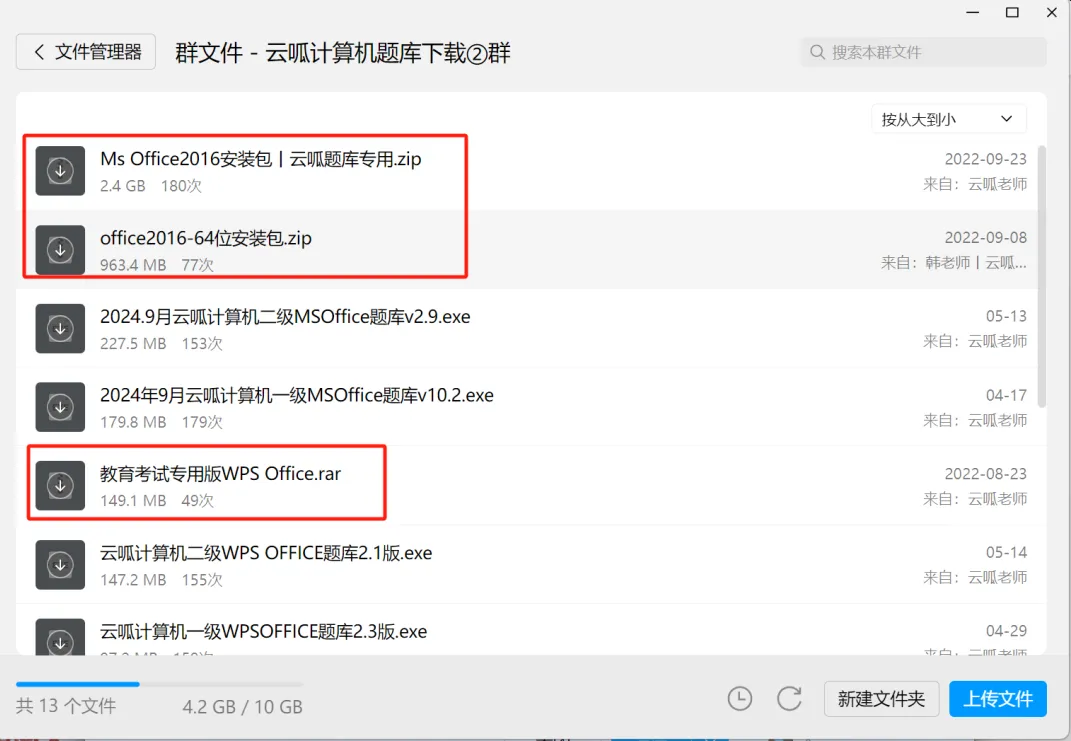Click download icon for 二级WPS OFFICE题库2.1版.exe
Image resolution: width=1071 pixels, height=741 pixels.
pyautogui.click(x=60, y=565)
